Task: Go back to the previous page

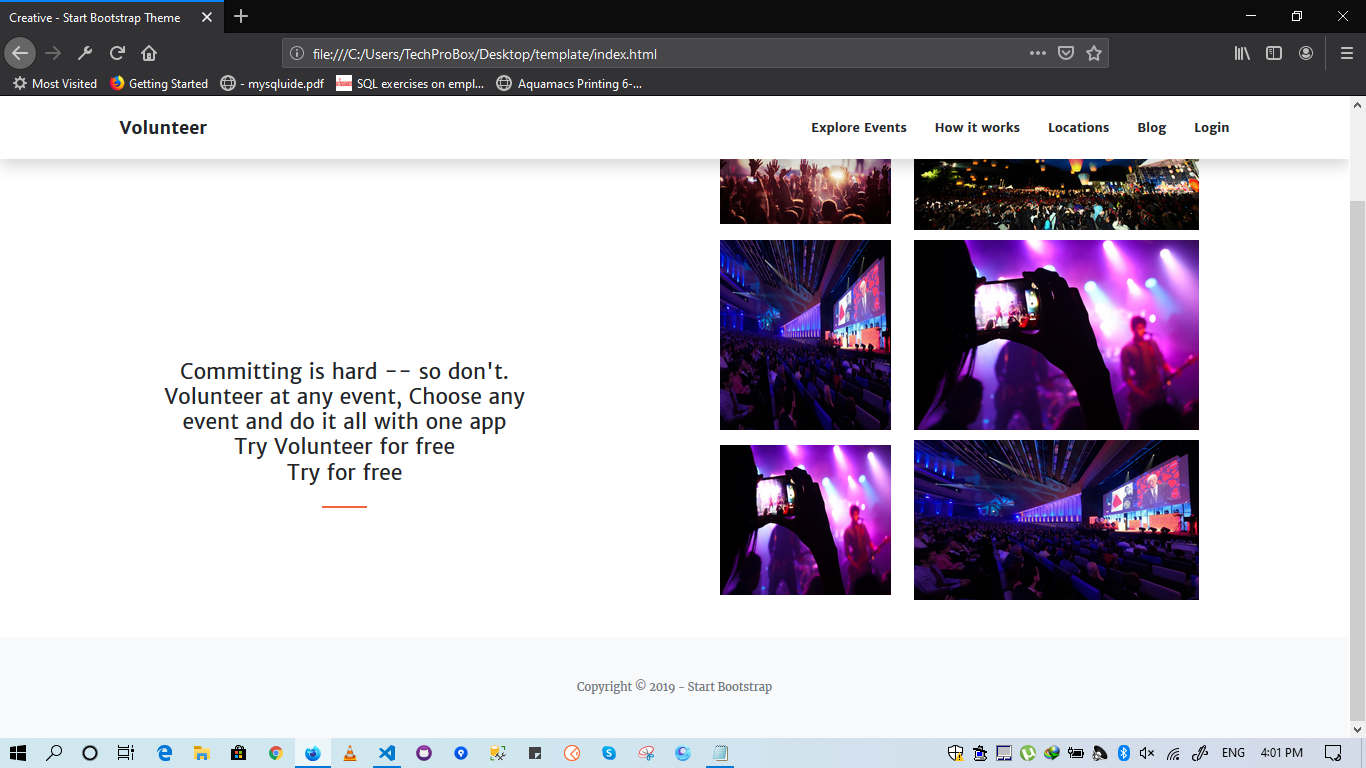Action: point(20,53)
